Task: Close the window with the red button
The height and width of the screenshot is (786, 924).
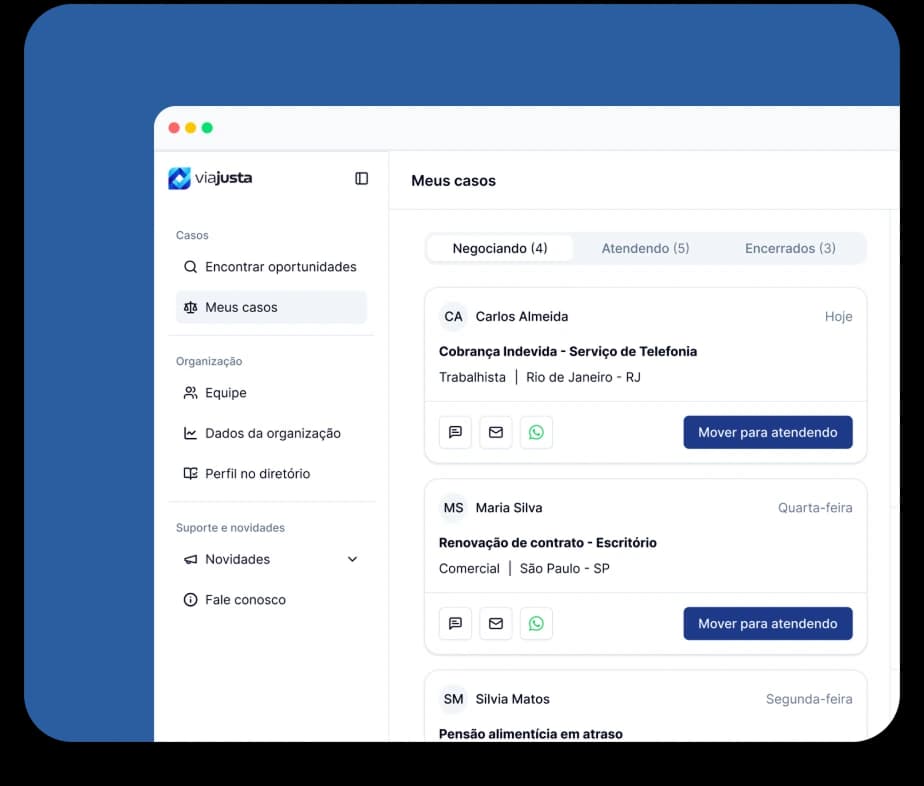Action: pos(174,128)
